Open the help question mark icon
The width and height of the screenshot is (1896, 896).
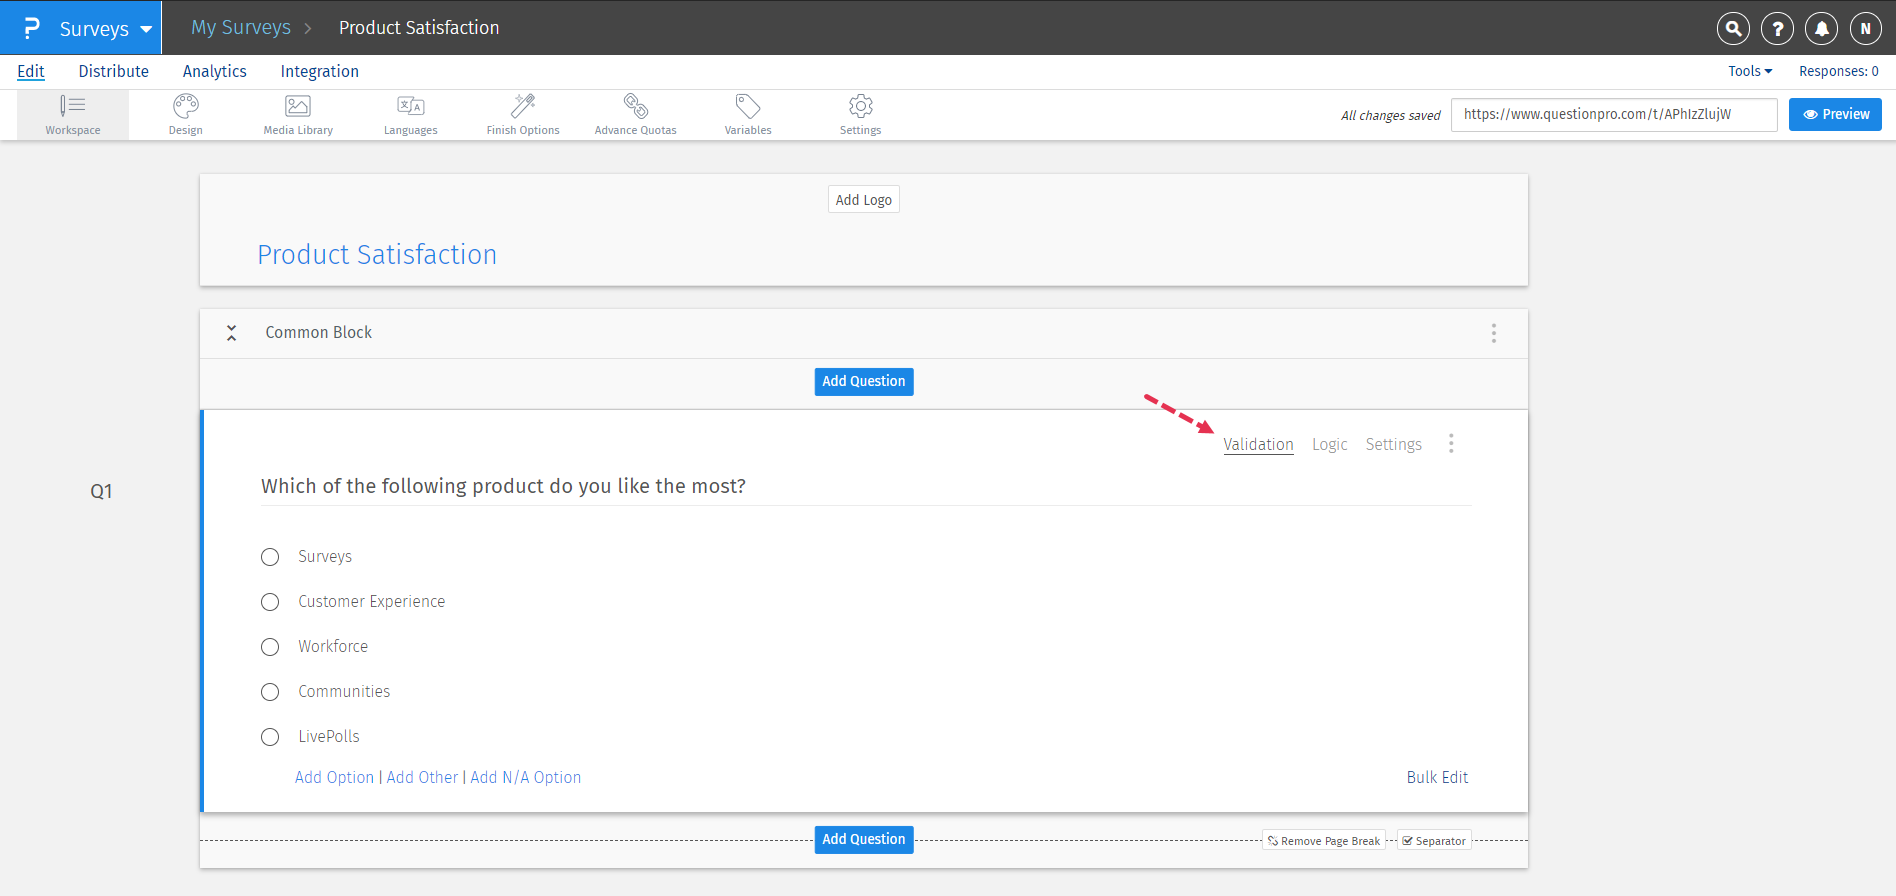point(1777,29)
